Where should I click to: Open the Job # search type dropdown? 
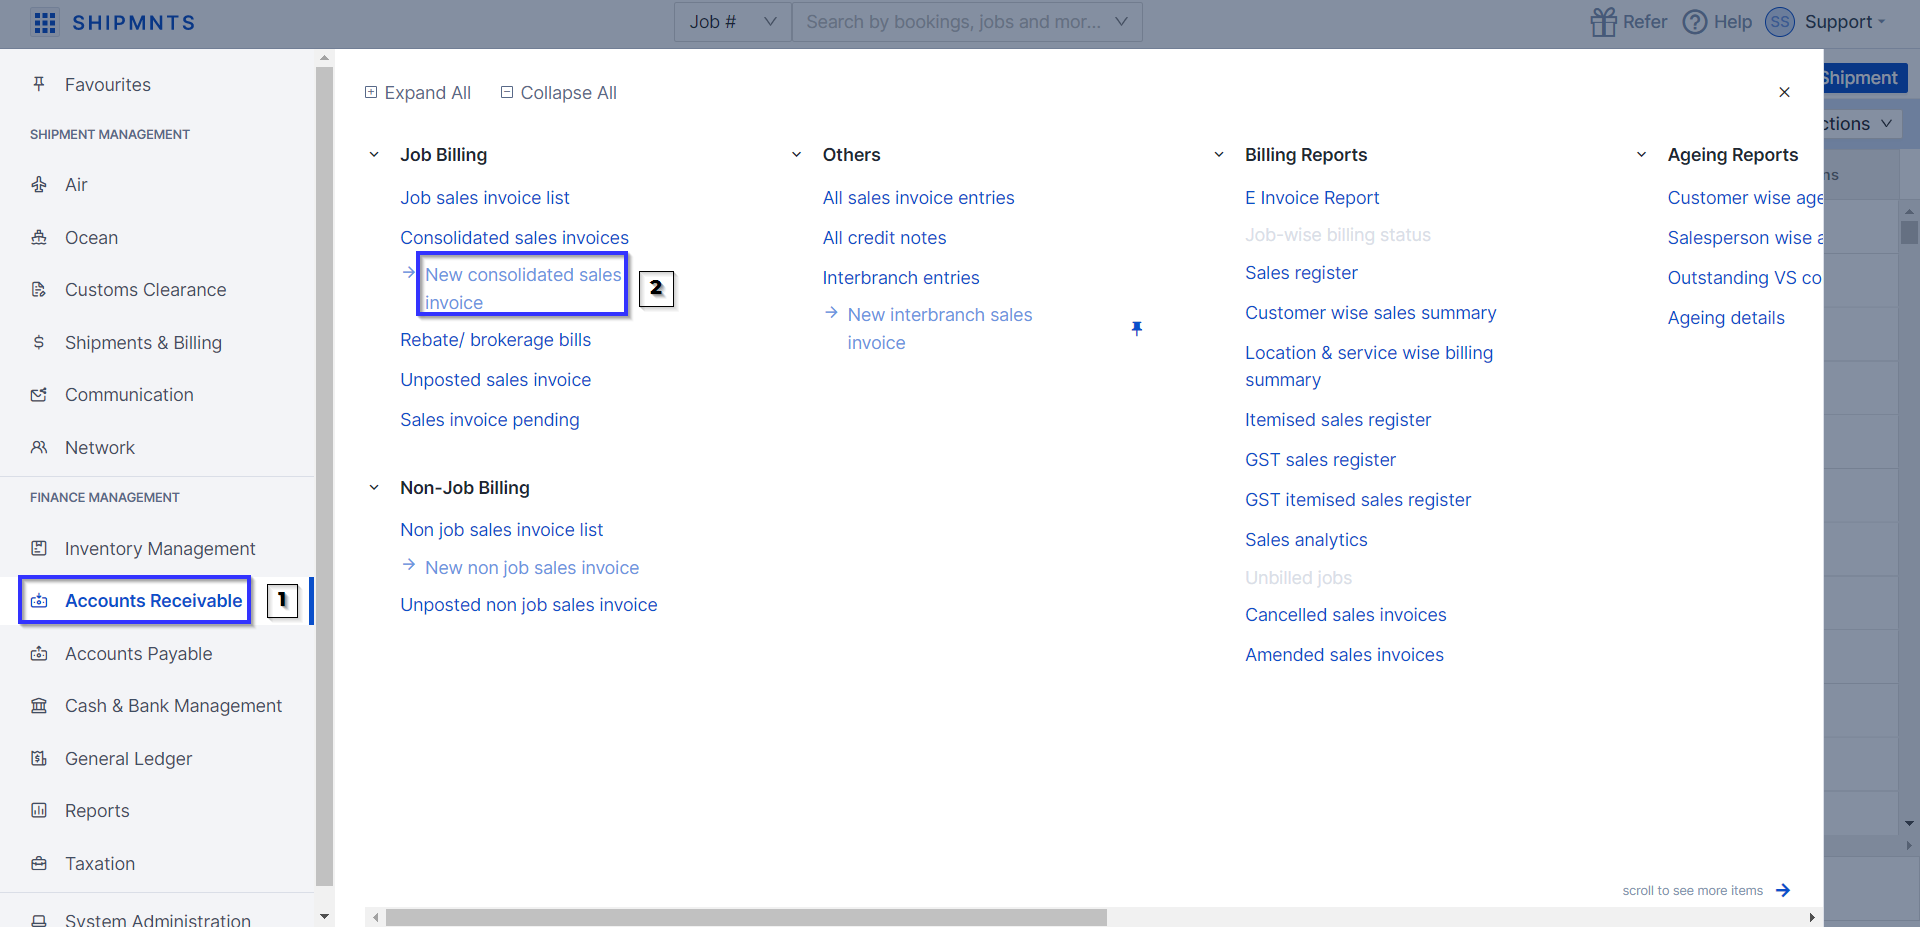(733, 22)
